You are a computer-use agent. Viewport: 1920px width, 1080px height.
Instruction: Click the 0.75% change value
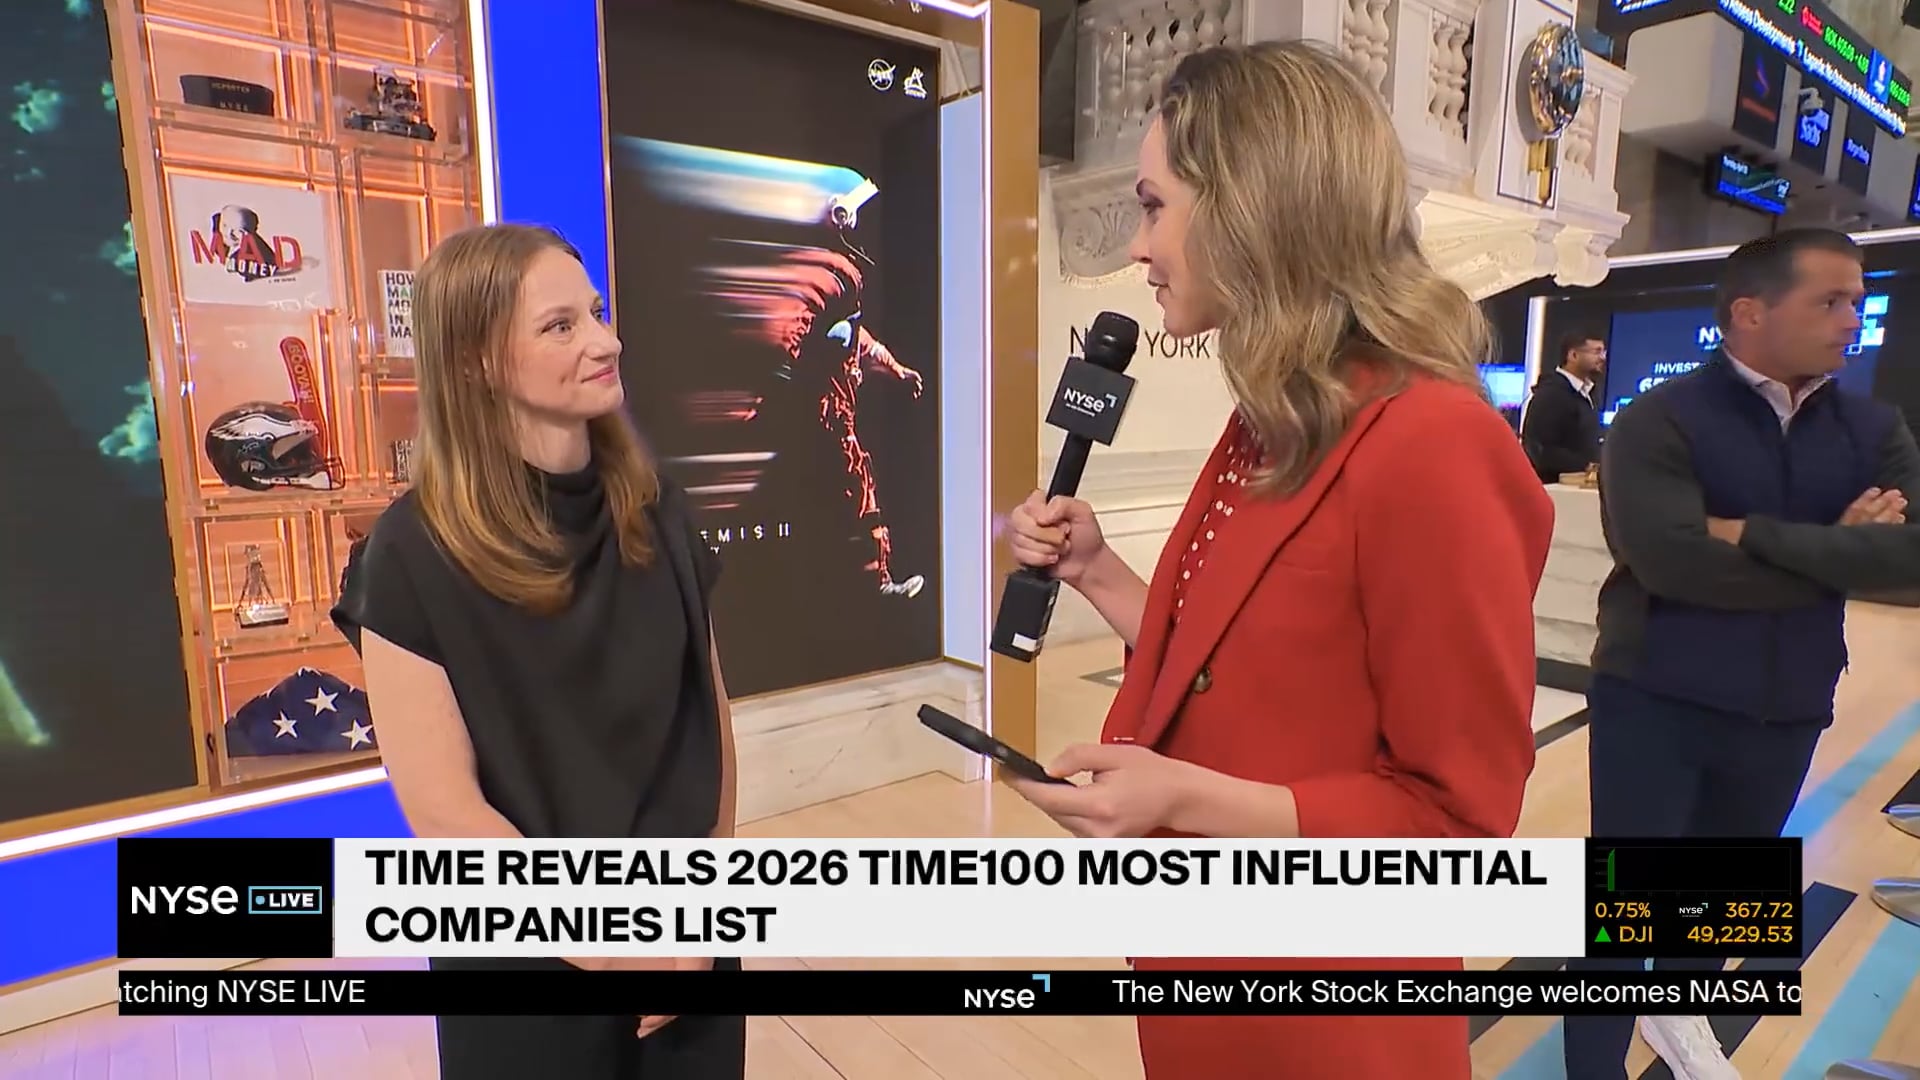1622,910
